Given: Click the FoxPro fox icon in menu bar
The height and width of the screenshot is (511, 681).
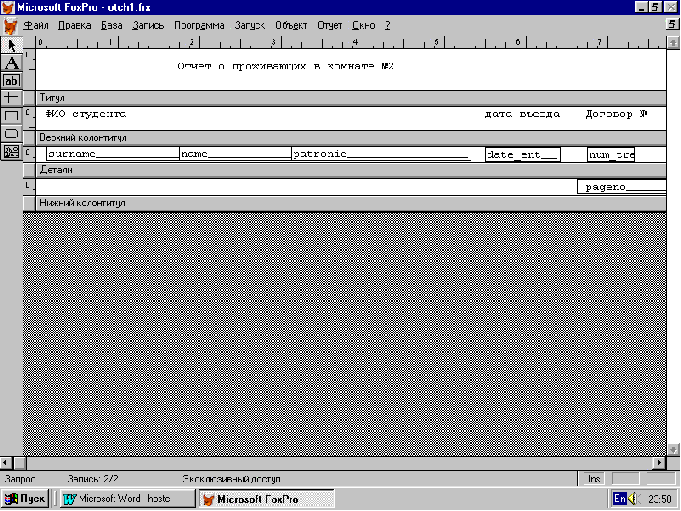Looking at the screenshot, I should pos(10,26).
